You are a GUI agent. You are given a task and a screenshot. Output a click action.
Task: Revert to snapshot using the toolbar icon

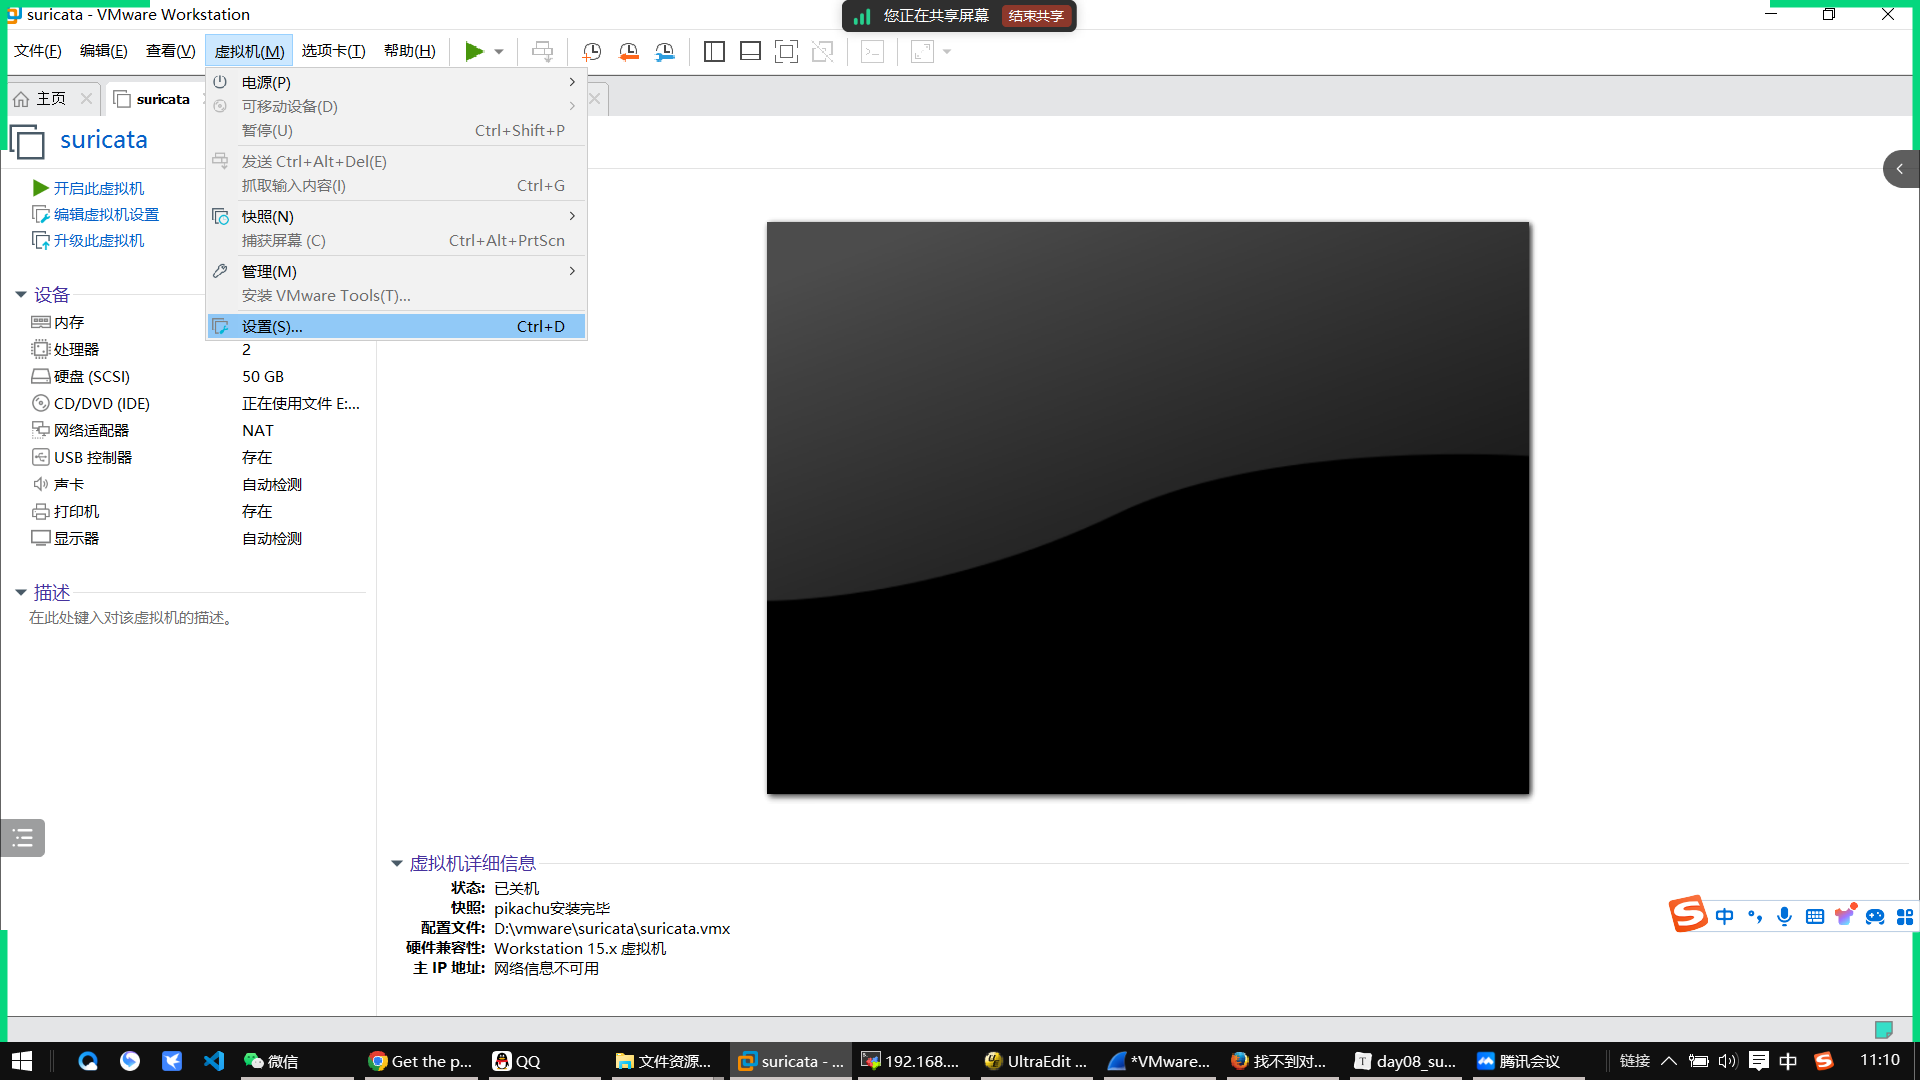(x=629, y=51)
